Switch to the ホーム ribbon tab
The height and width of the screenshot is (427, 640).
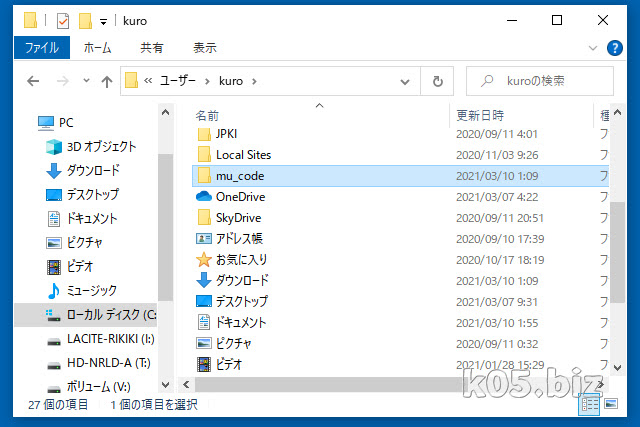(x=97, y=48)
